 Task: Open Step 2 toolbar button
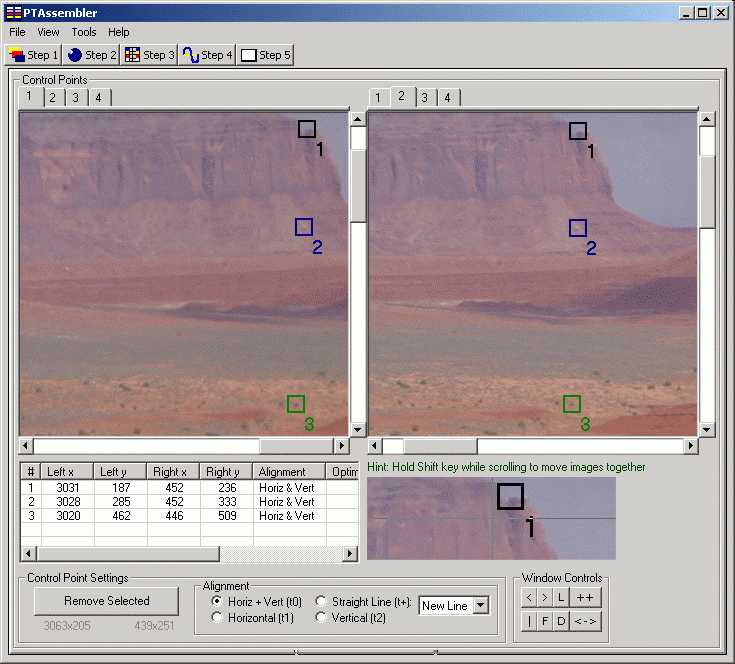point(91,55)
